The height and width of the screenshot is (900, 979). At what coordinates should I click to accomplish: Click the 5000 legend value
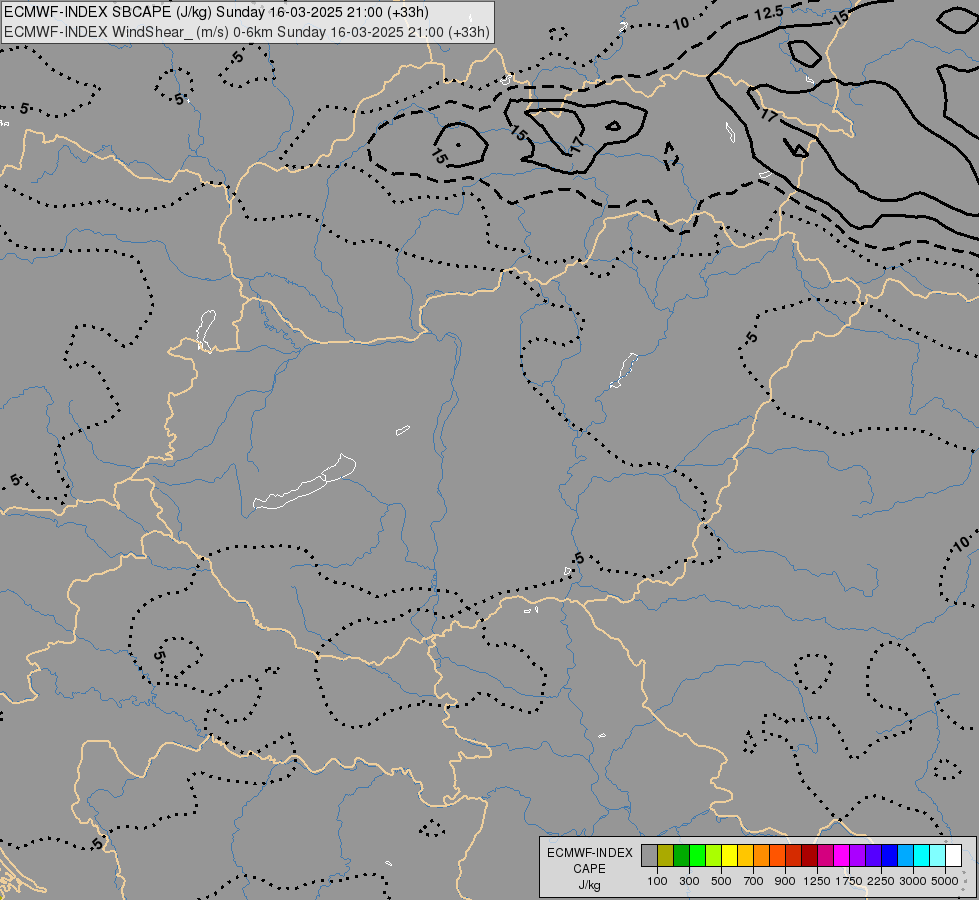coord(945,881)
